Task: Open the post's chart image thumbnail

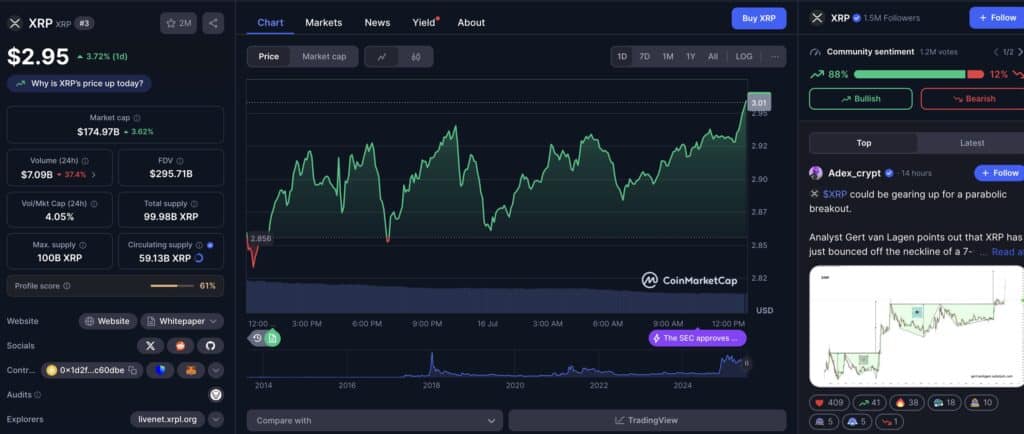Action: click(x=916, y=326)
